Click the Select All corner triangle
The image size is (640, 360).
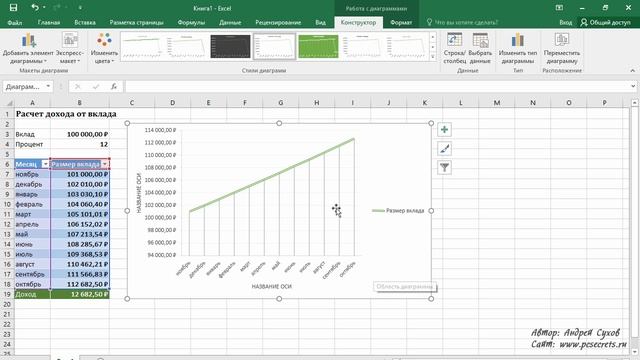pos(9,103)
